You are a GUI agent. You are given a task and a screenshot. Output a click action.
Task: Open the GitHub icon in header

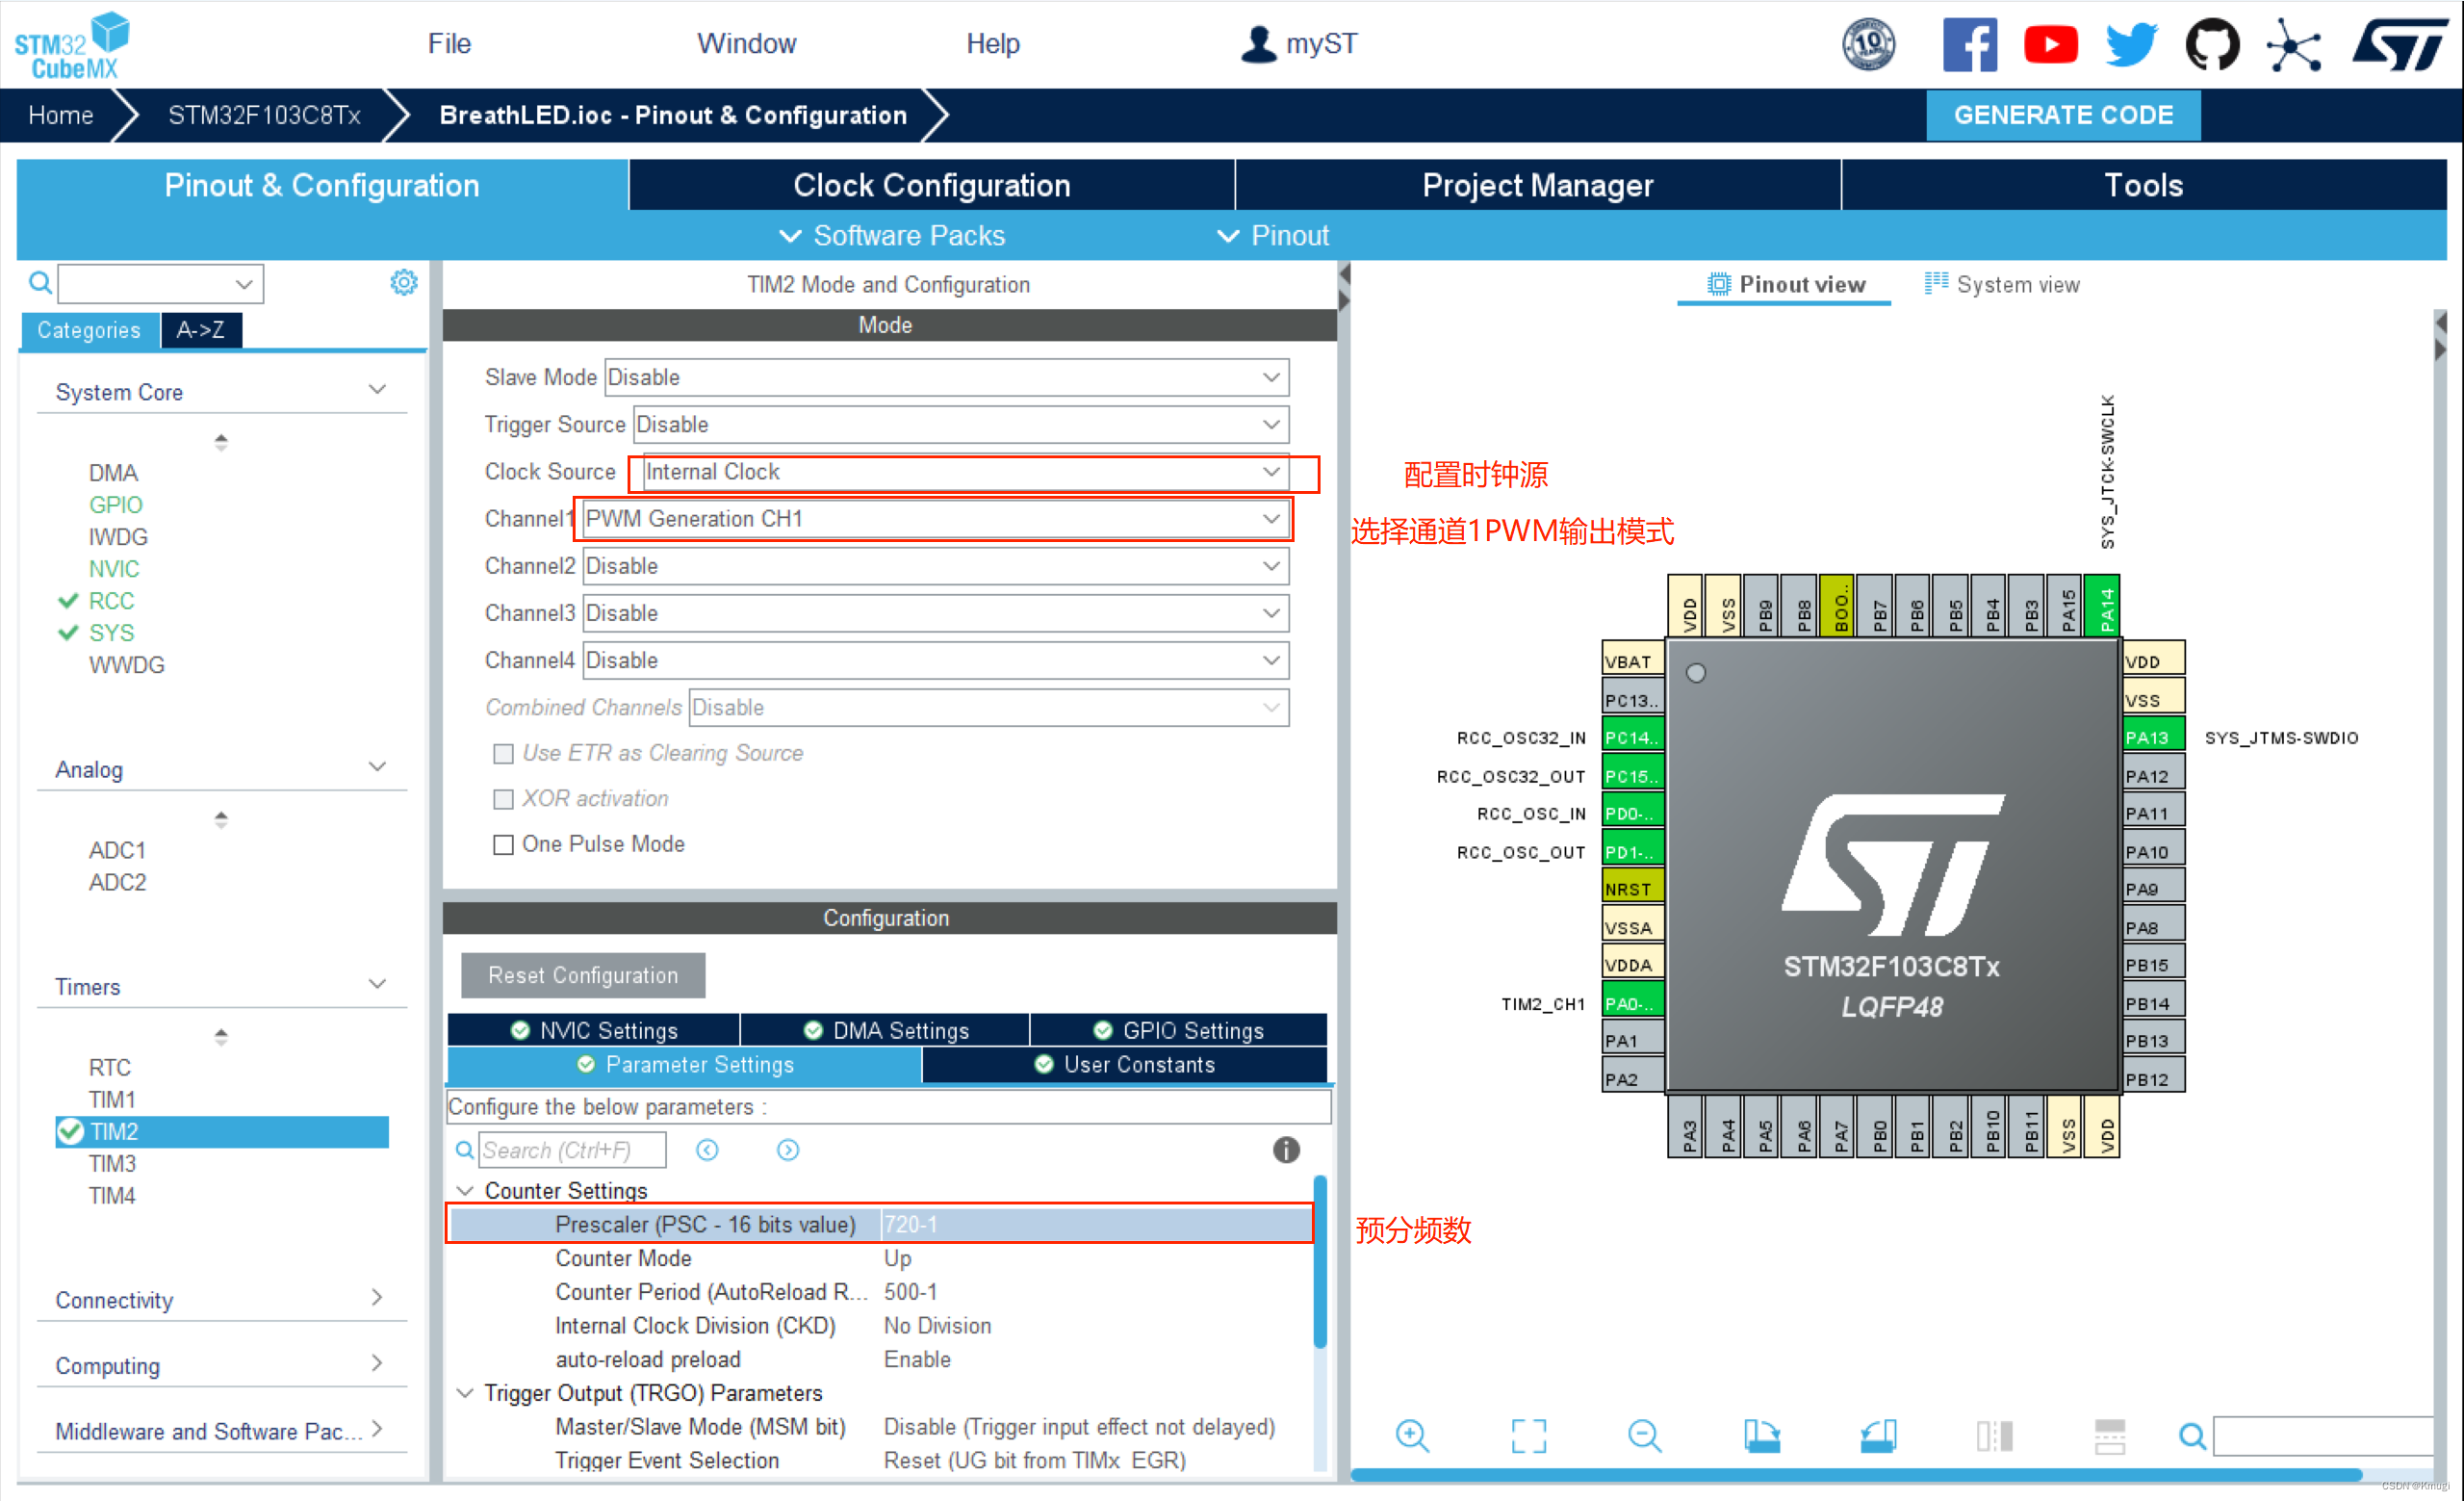[x=2211, y=44]
